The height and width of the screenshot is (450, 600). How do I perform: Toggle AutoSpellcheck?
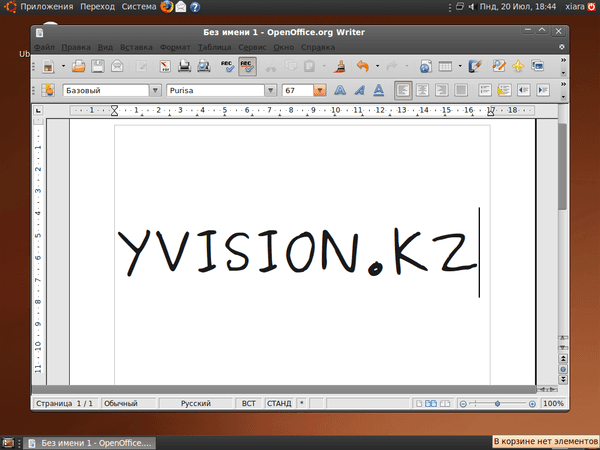click(247, 66)
